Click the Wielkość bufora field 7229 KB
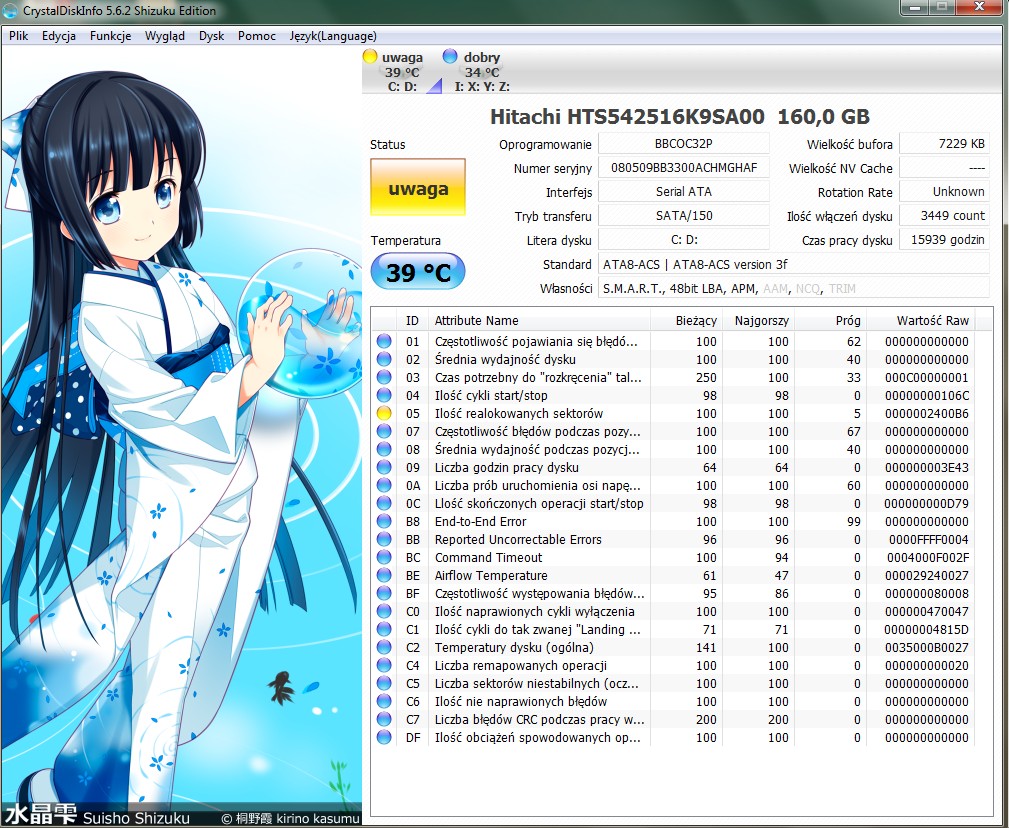 pyautogui.click(x=944, y=143)
